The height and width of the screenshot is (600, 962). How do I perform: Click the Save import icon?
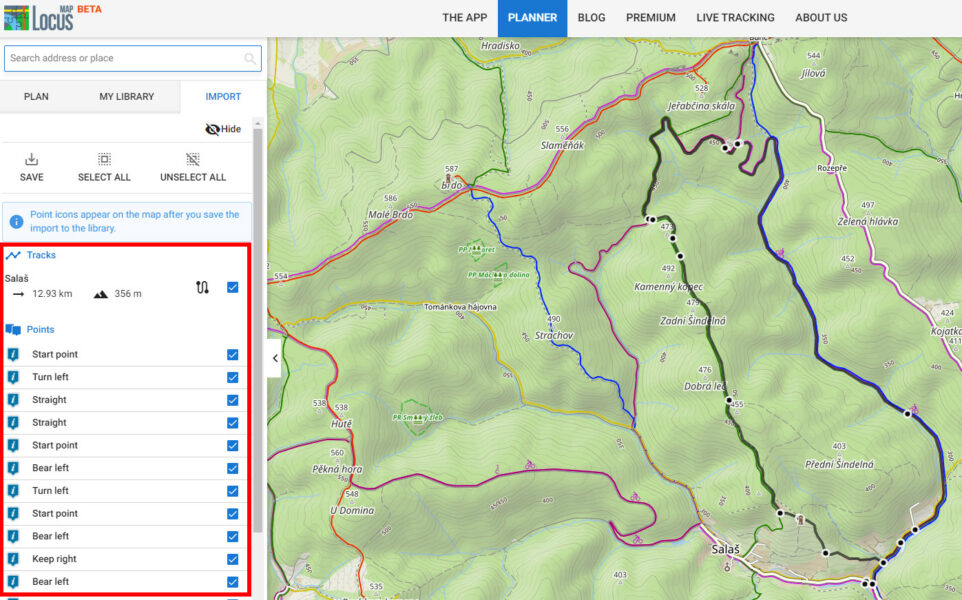coord(31,159)
